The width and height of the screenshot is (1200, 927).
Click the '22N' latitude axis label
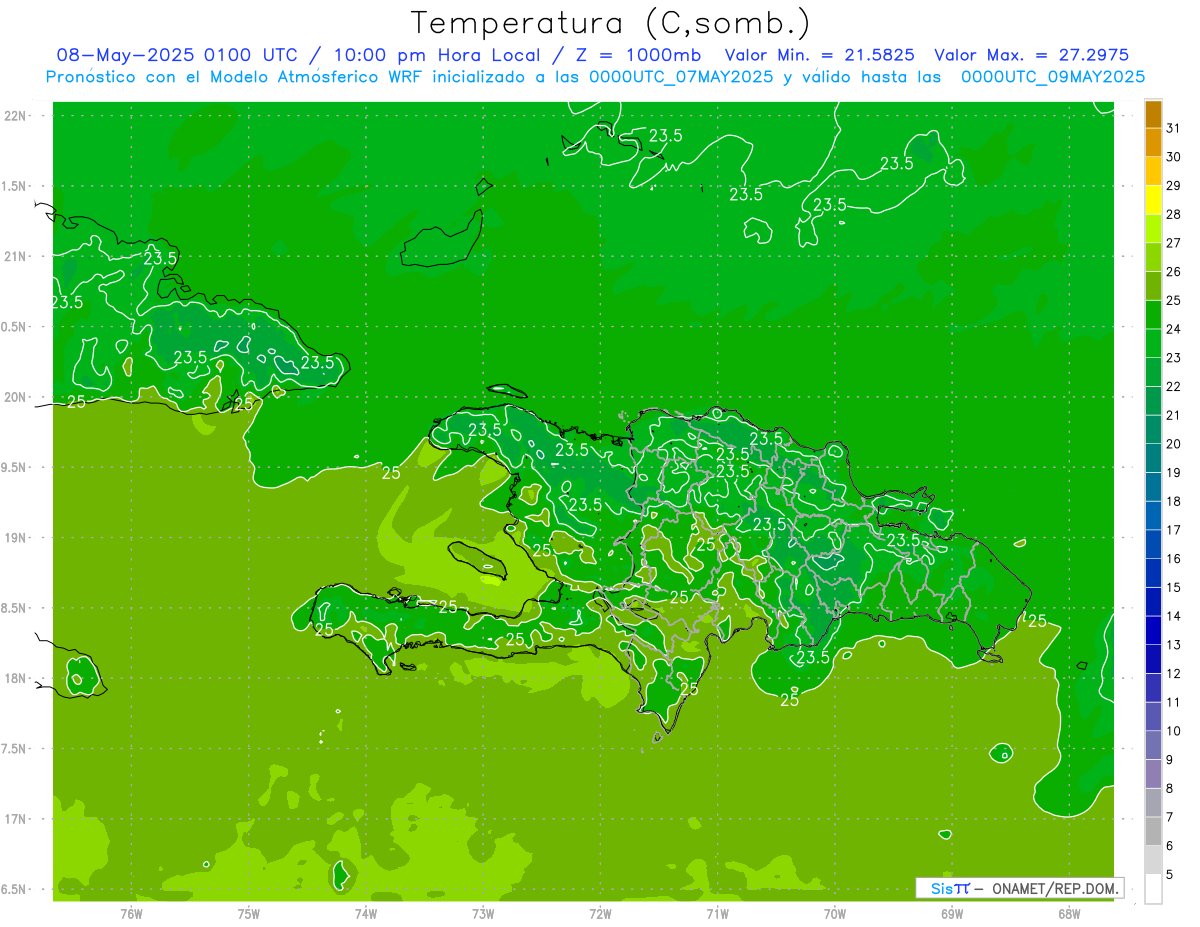click(x=15, y=116)
